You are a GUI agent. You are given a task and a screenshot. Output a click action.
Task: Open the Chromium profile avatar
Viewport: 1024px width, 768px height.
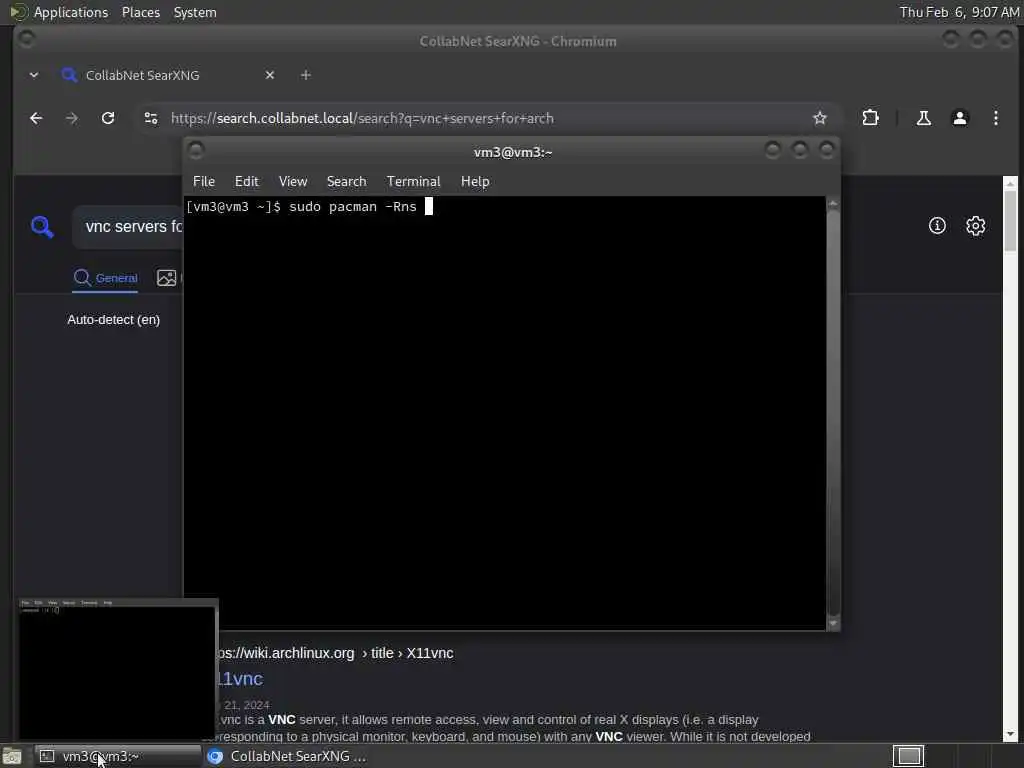(959, 118)
